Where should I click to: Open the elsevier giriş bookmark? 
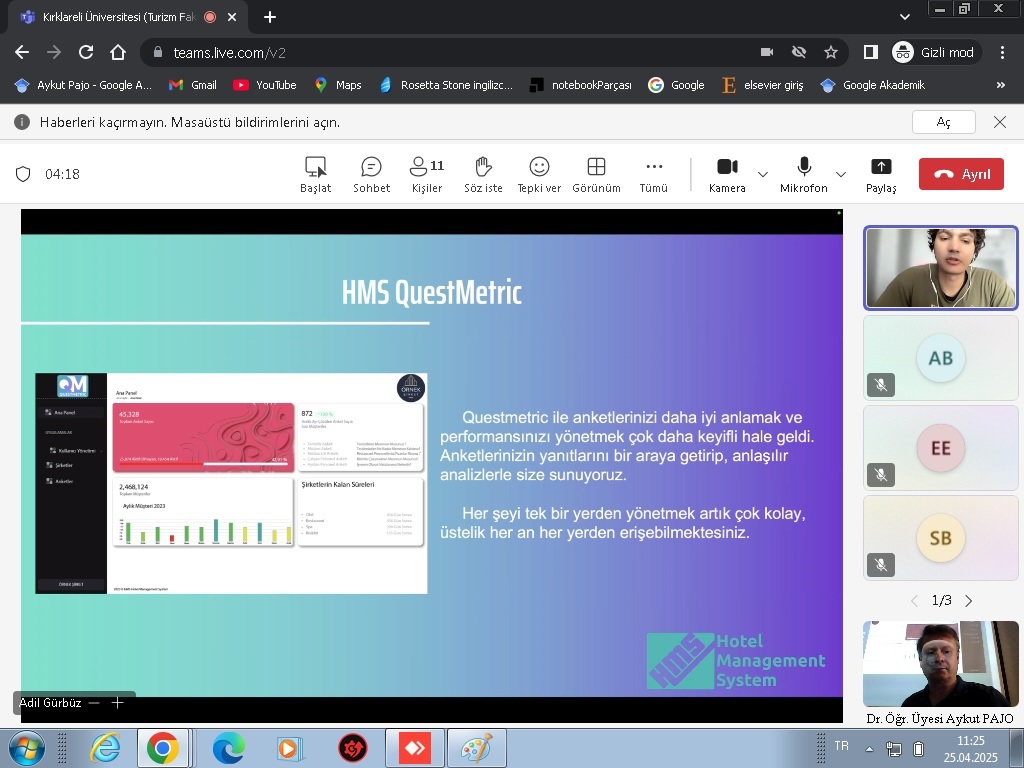763,85
